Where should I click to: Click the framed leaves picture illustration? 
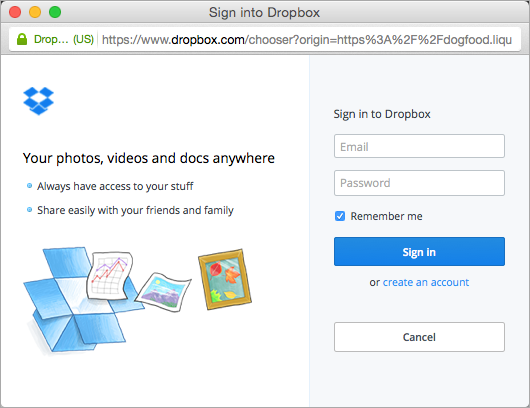(225, 279)
